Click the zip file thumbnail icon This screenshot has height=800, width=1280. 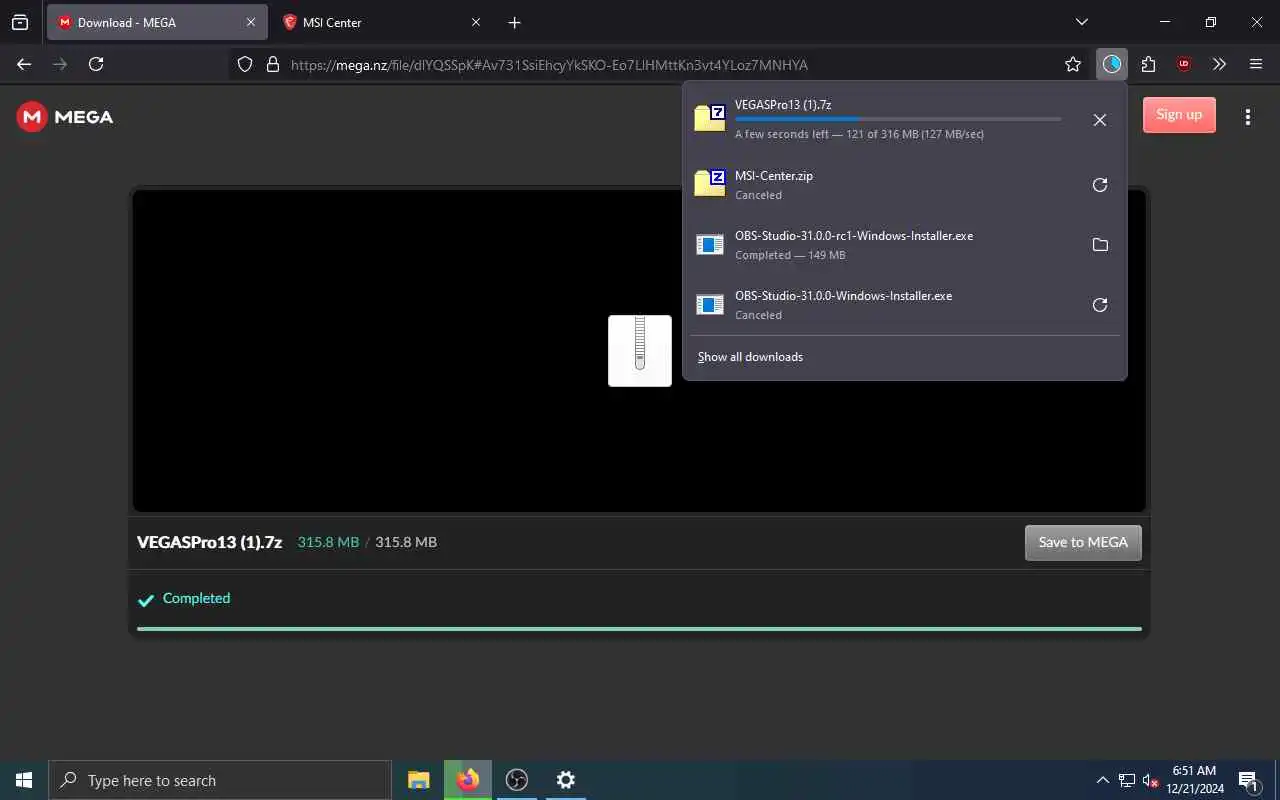[640, 351]
